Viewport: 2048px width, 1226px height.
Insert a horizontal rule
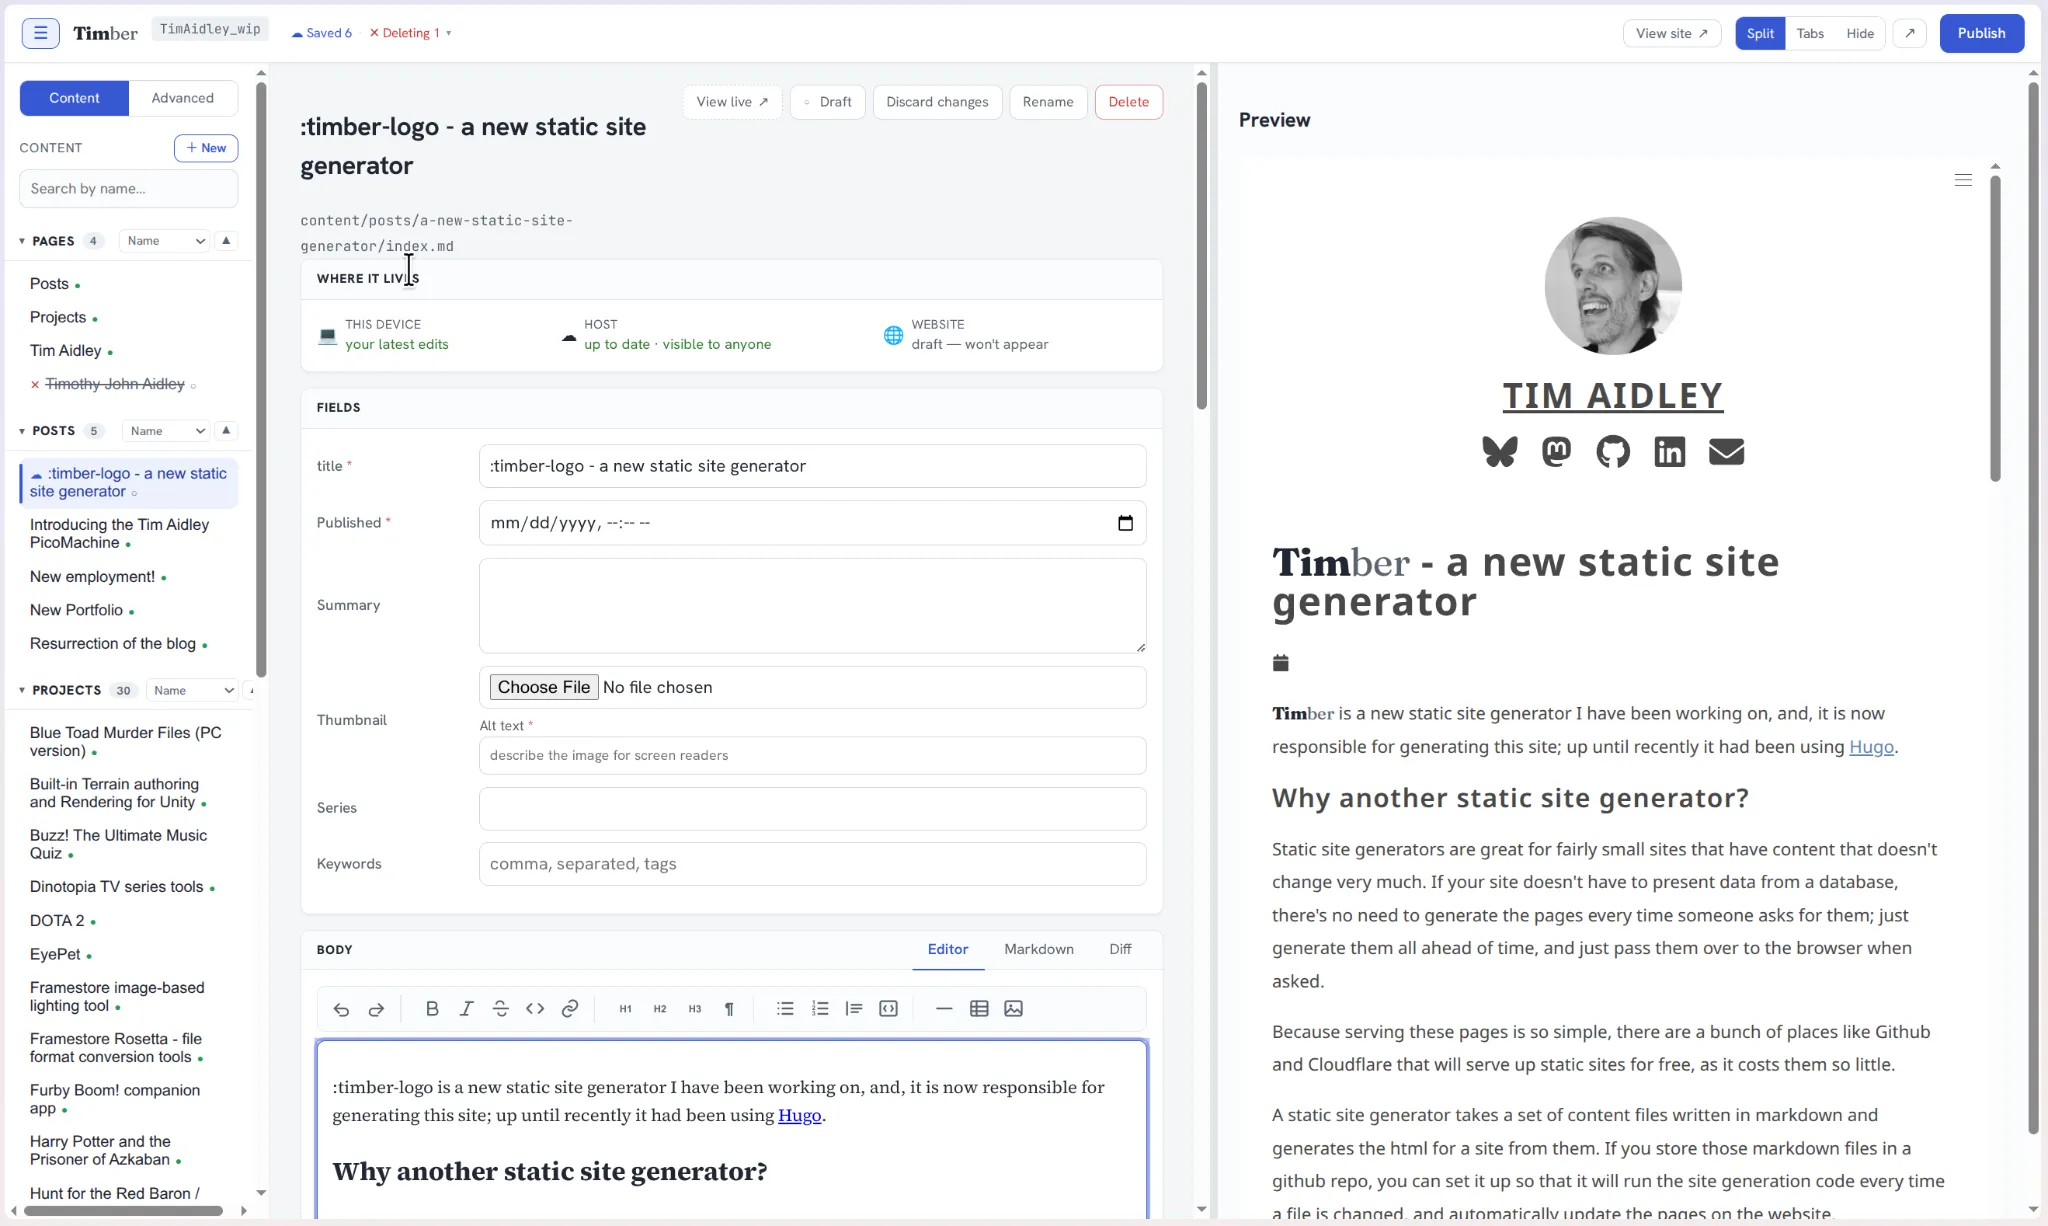944,1009
